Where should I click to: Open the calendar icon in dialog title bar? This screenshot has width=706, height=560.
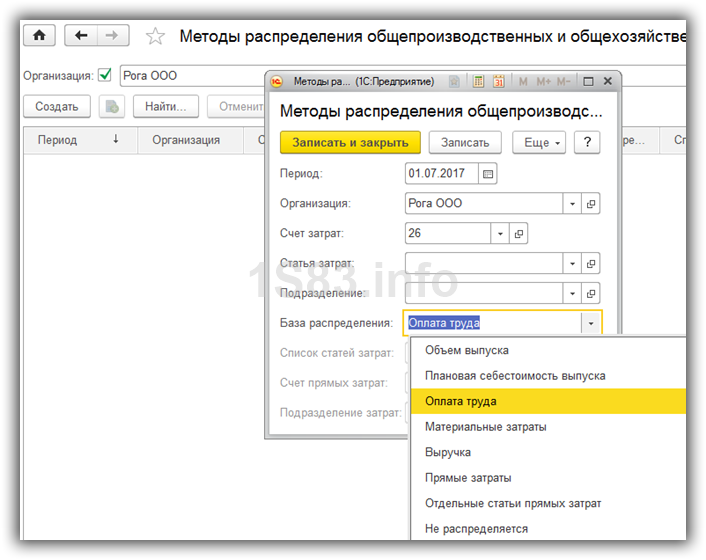coord(498,82)
